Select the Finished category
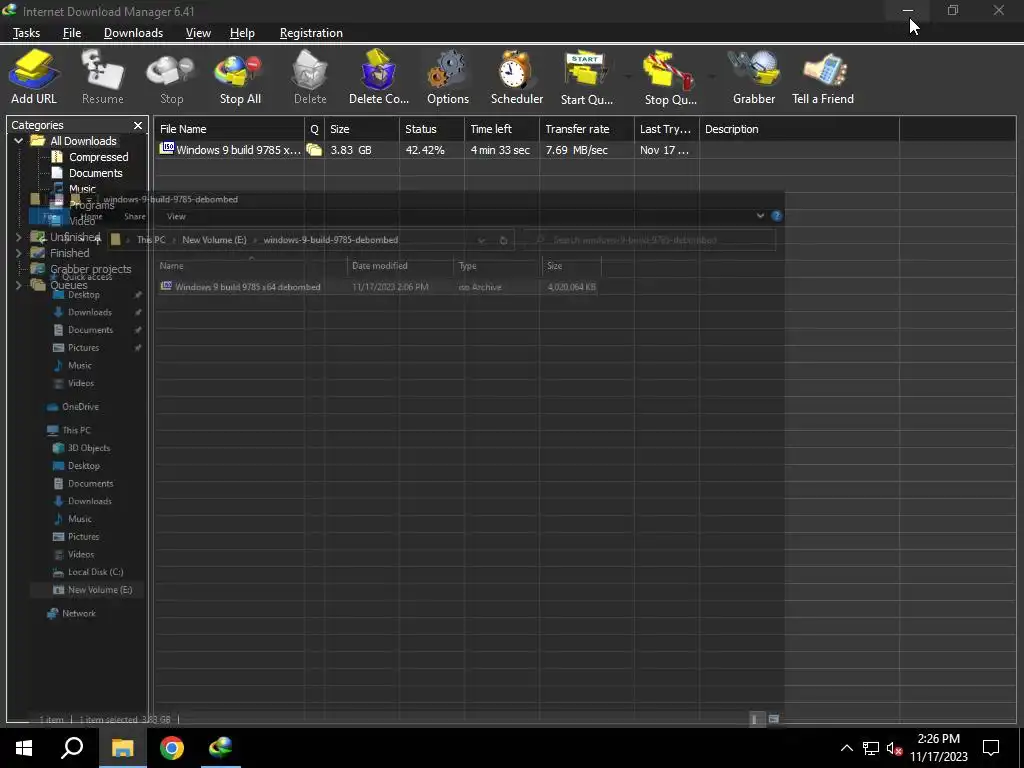This screenshot has height=768, width=1024. pyautogui.click(x=69, y=253)
